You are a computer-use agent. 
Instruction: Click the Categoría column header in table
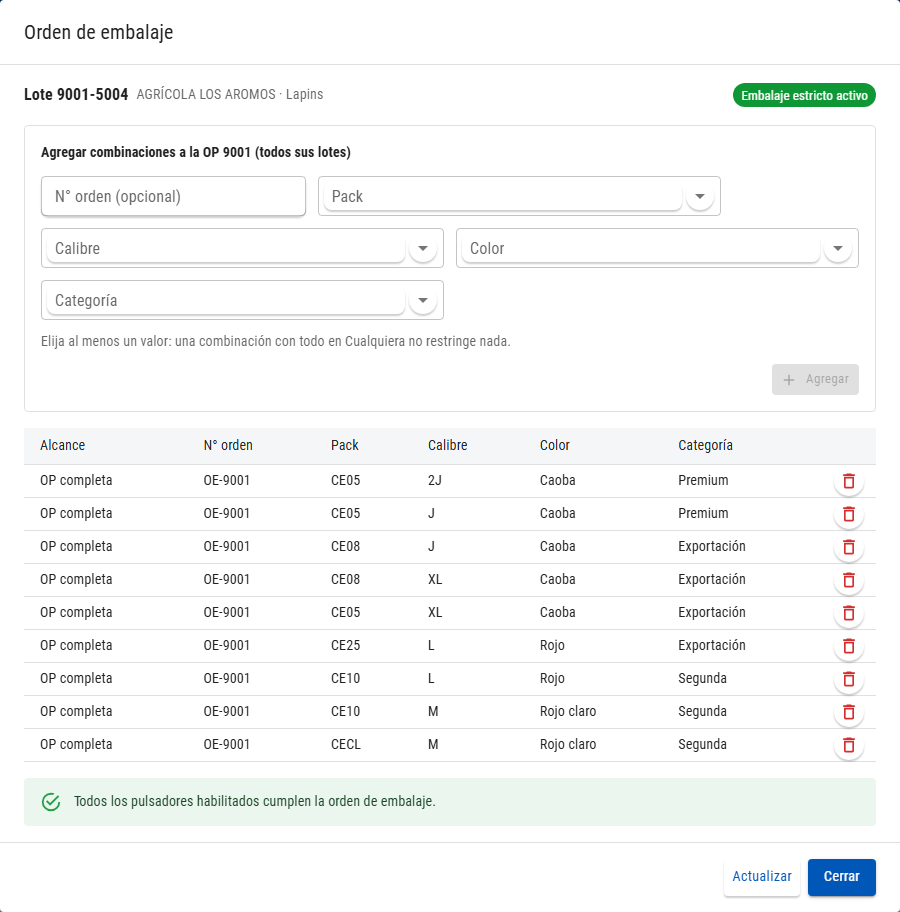706,446
